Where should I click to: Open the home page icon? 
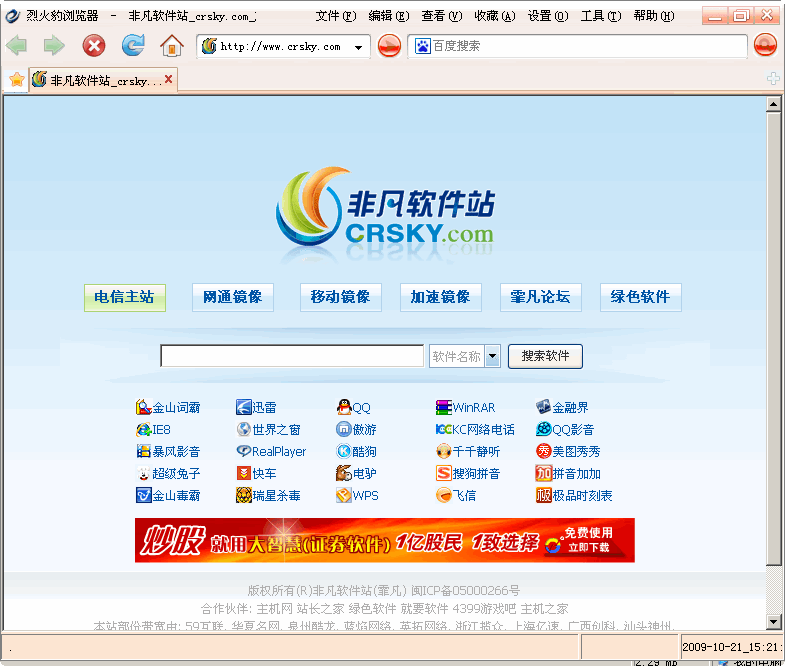172,46
